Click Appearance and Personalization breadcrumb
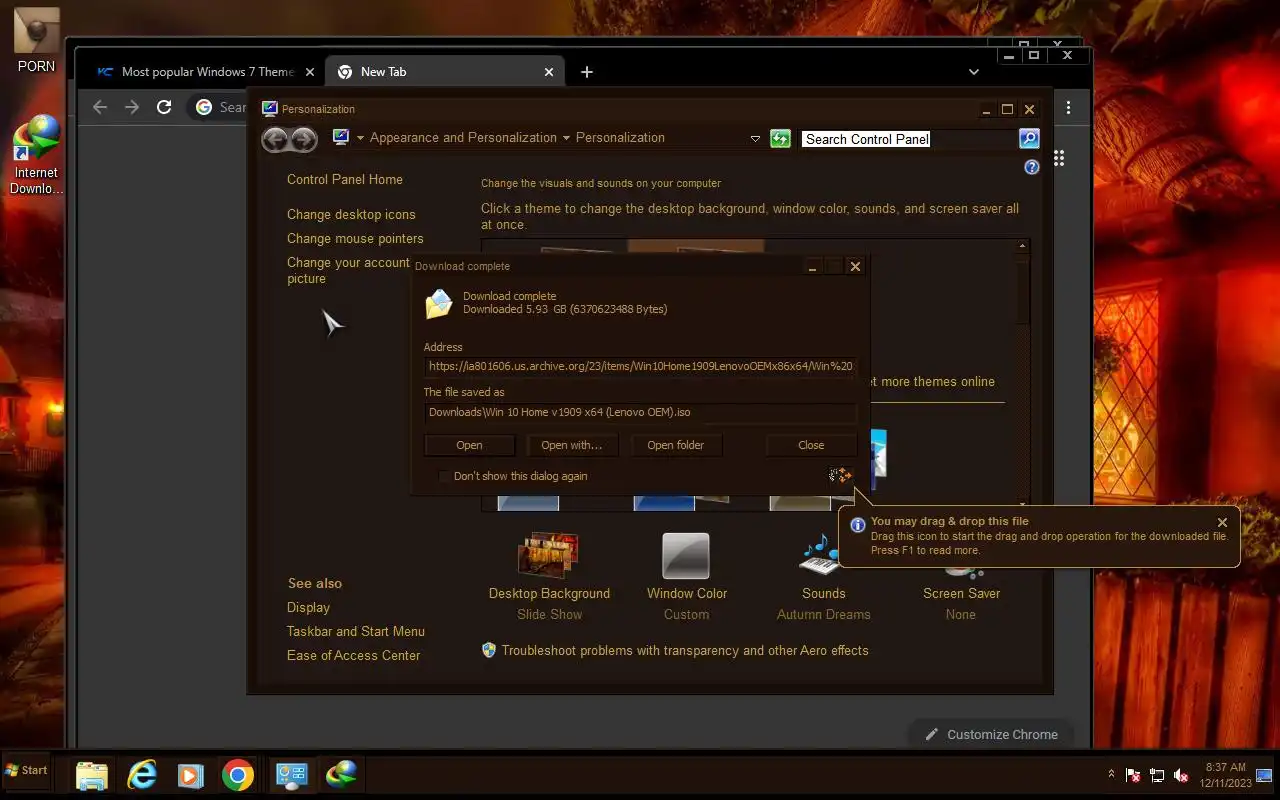The height and width of the screenshot is (800, 1280). point(463,138)
